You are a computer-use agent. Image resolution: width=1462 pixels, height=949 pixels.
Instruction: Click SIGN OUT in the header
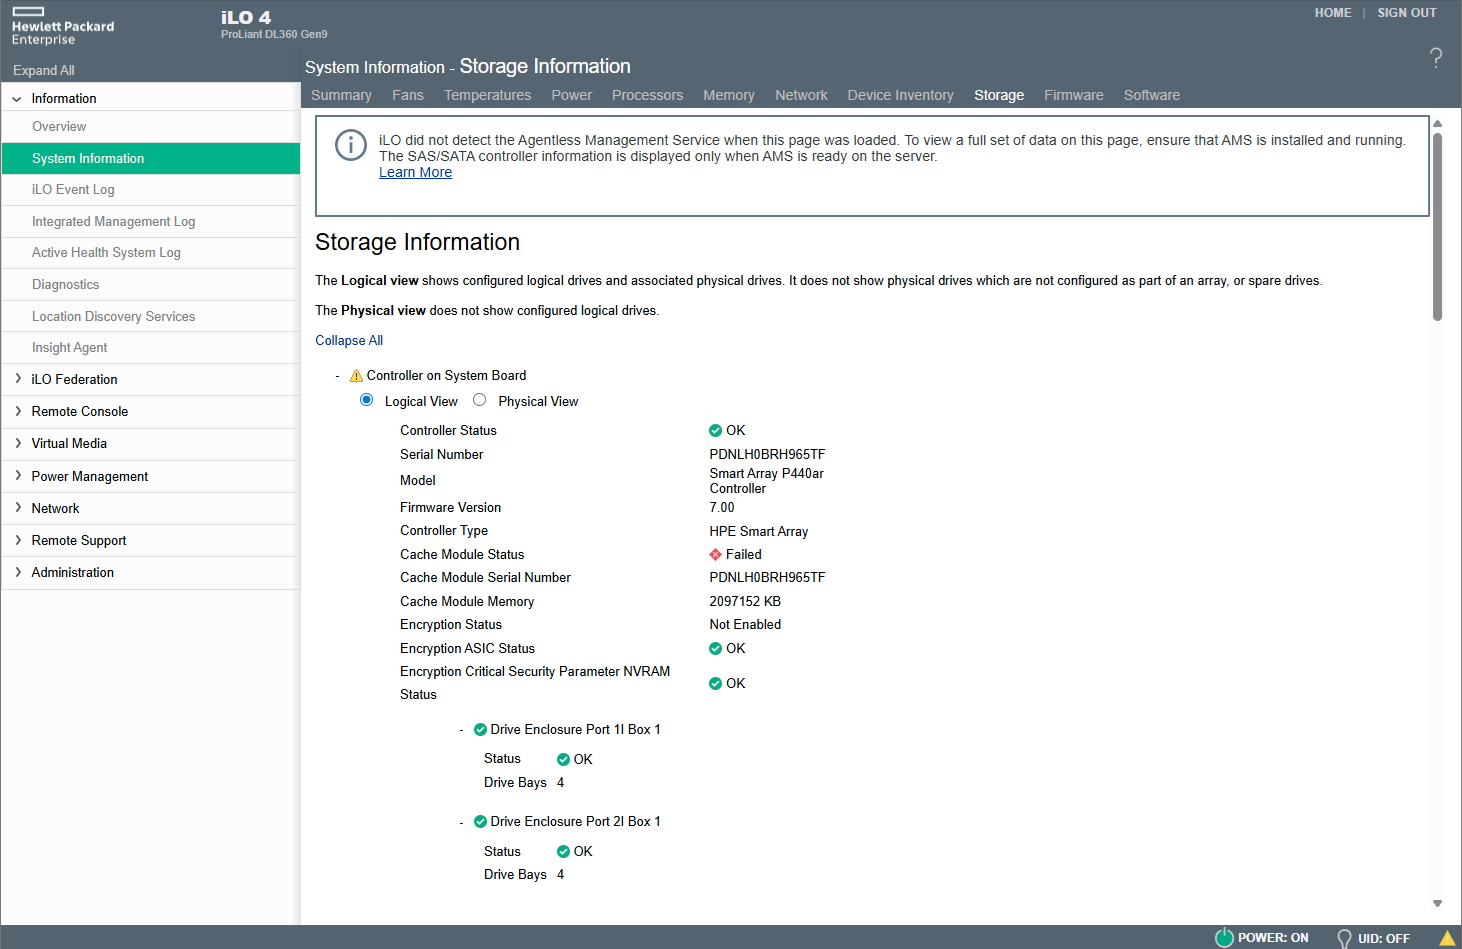coord(1407,13)
